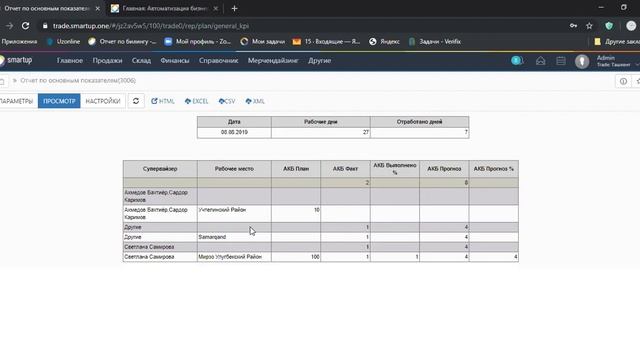Click the АКБ Прогноз % column header

click(494, 169)
